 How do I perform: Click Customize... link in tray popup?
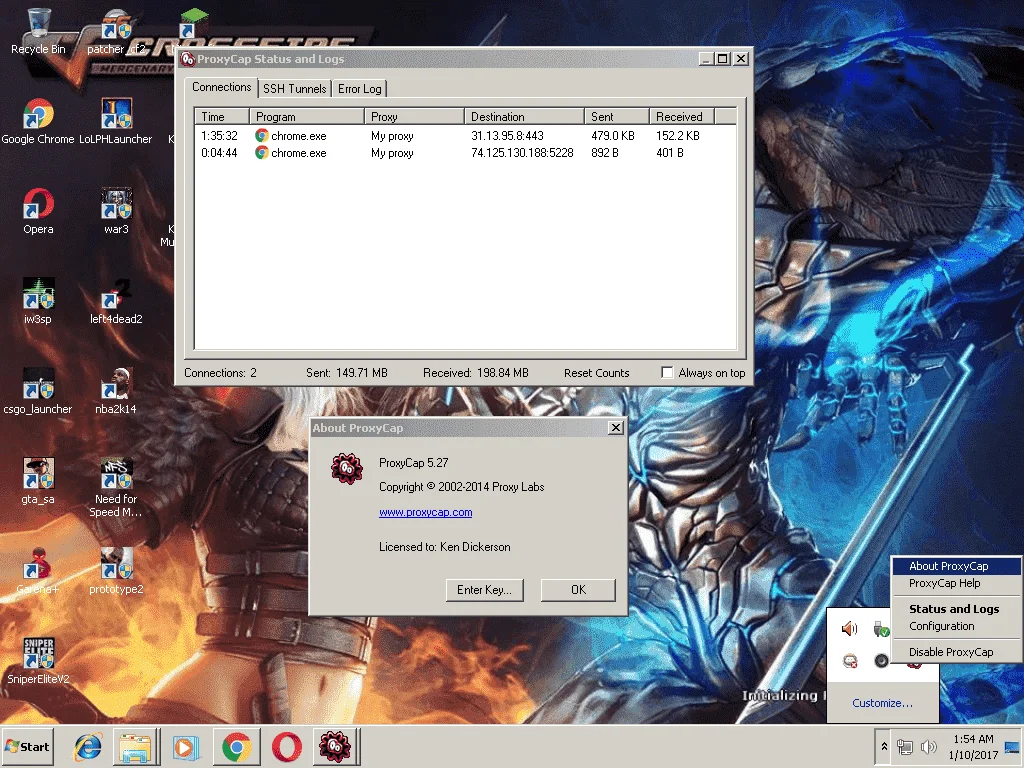[882, 703]
